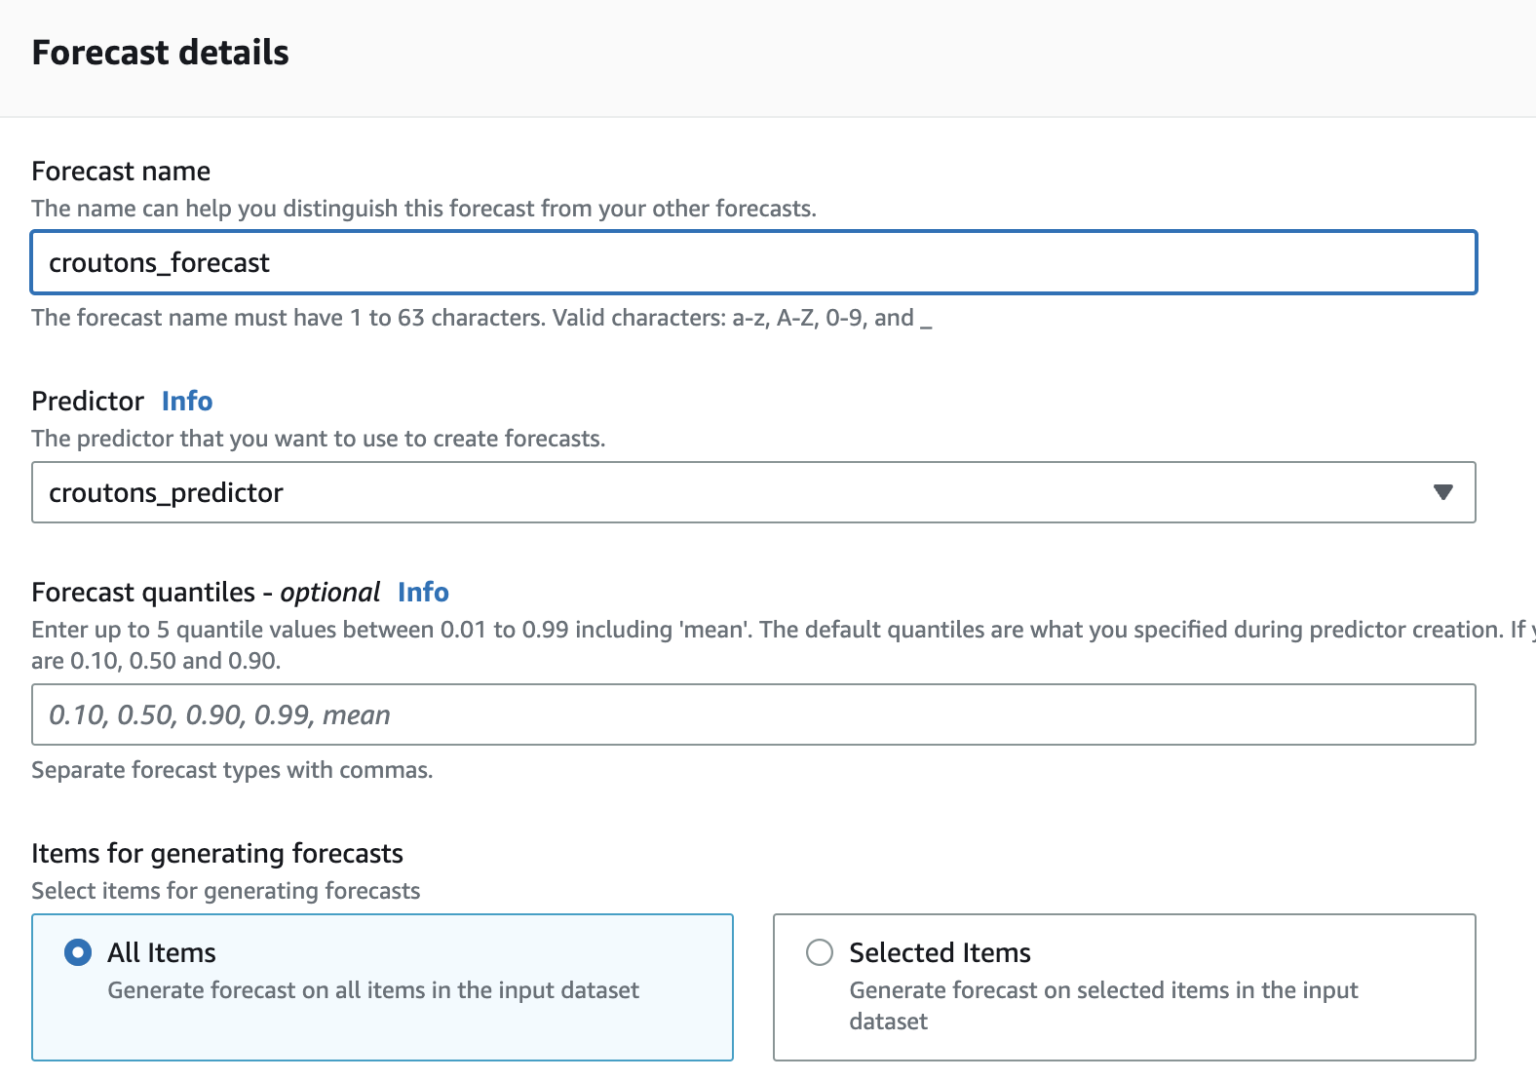
Task: Click the croutons_forecast name field
Action: pyautogui.click(x=754, y=262)
